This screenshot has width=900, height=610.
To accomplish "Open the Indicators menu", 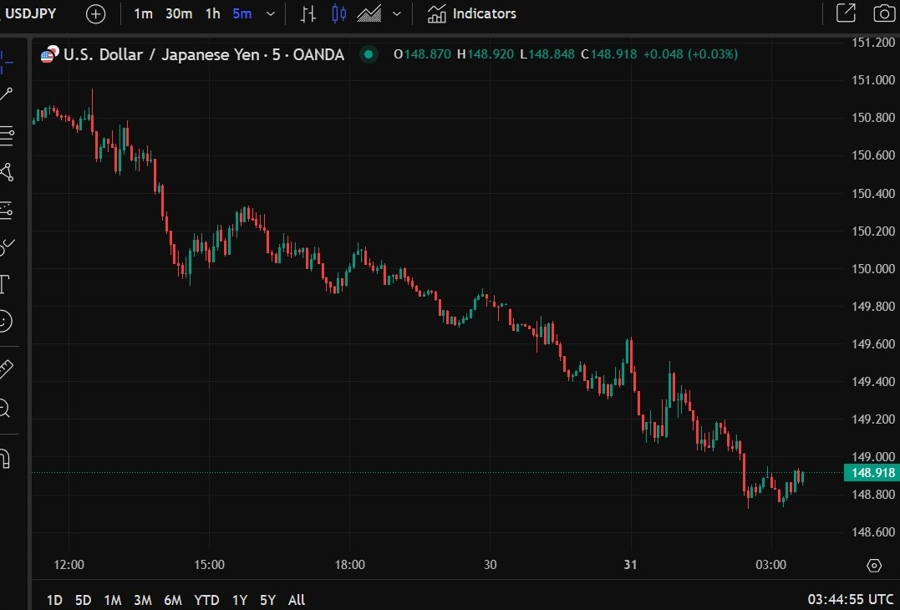I will (472, 14).
